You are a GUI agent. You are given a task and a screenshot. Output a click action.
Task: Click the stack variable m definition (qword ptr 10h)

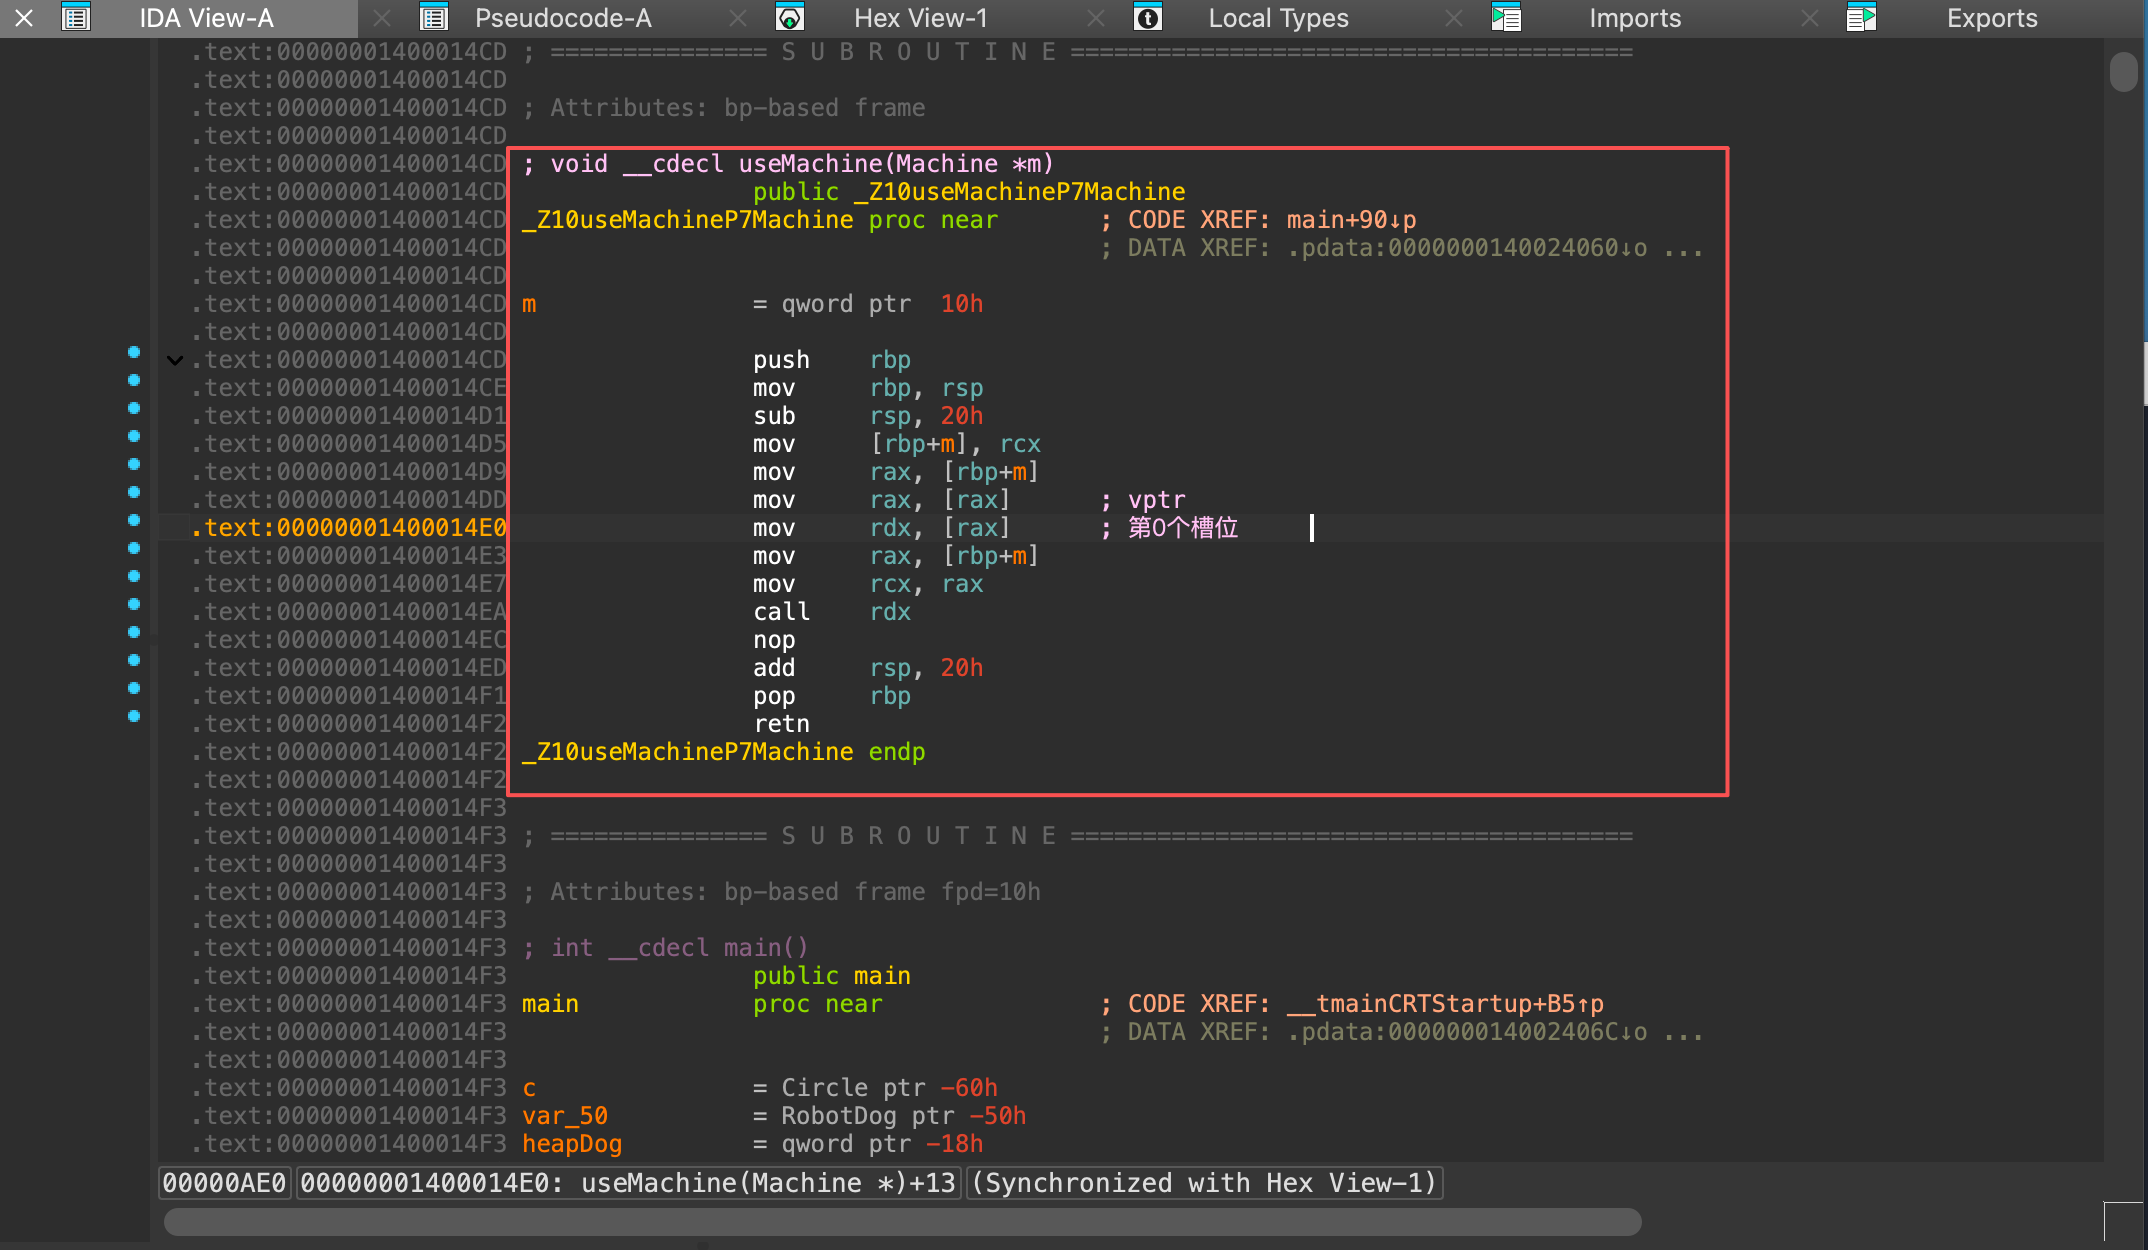tap(753, 304)
